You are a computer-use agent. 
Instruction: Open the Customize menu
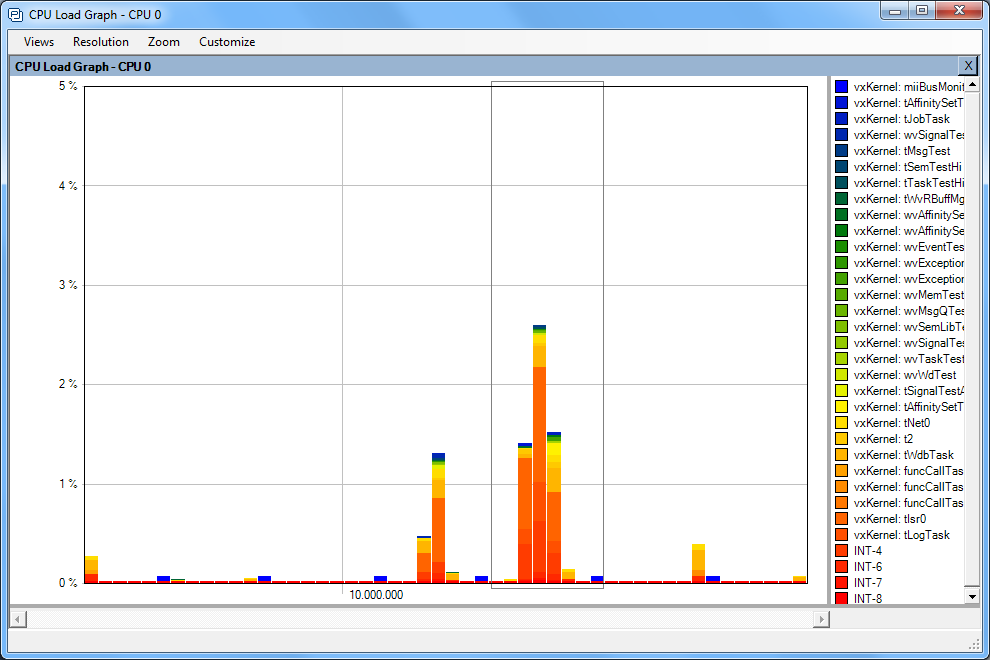coord(227,42)
